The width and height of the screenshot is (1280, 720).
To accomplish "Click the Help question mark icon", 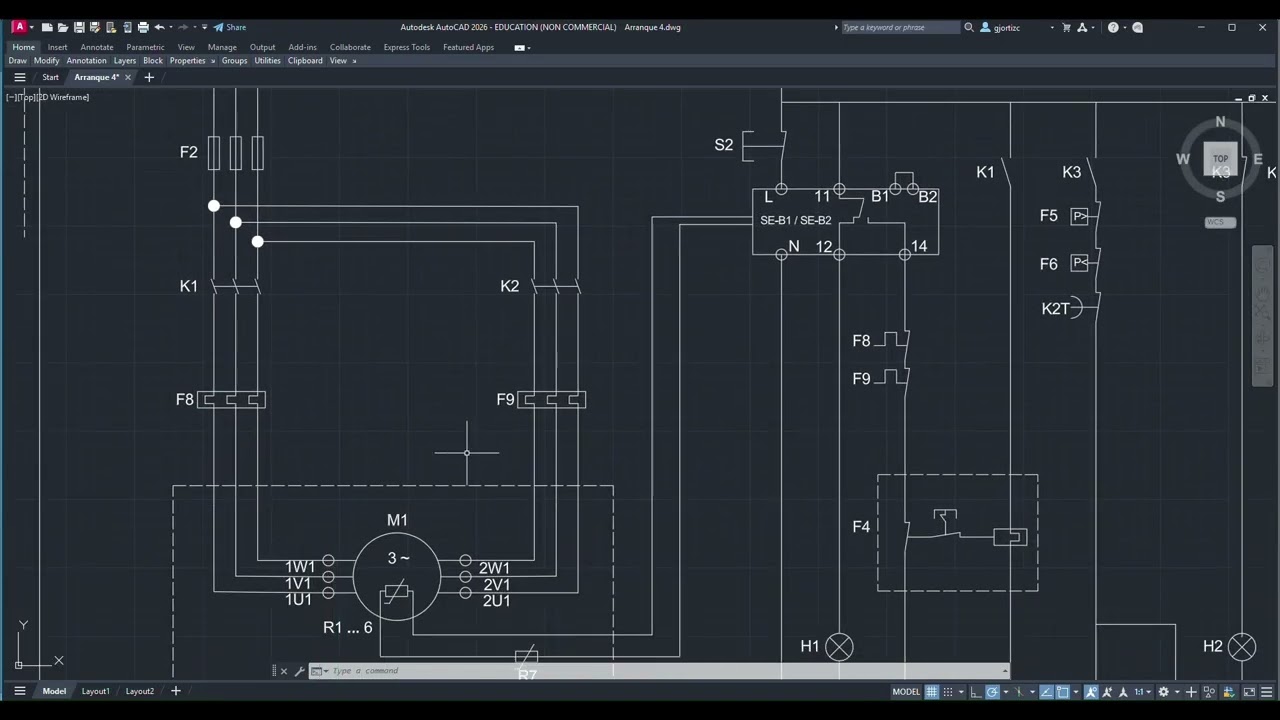I will (x=1113, y=27).
